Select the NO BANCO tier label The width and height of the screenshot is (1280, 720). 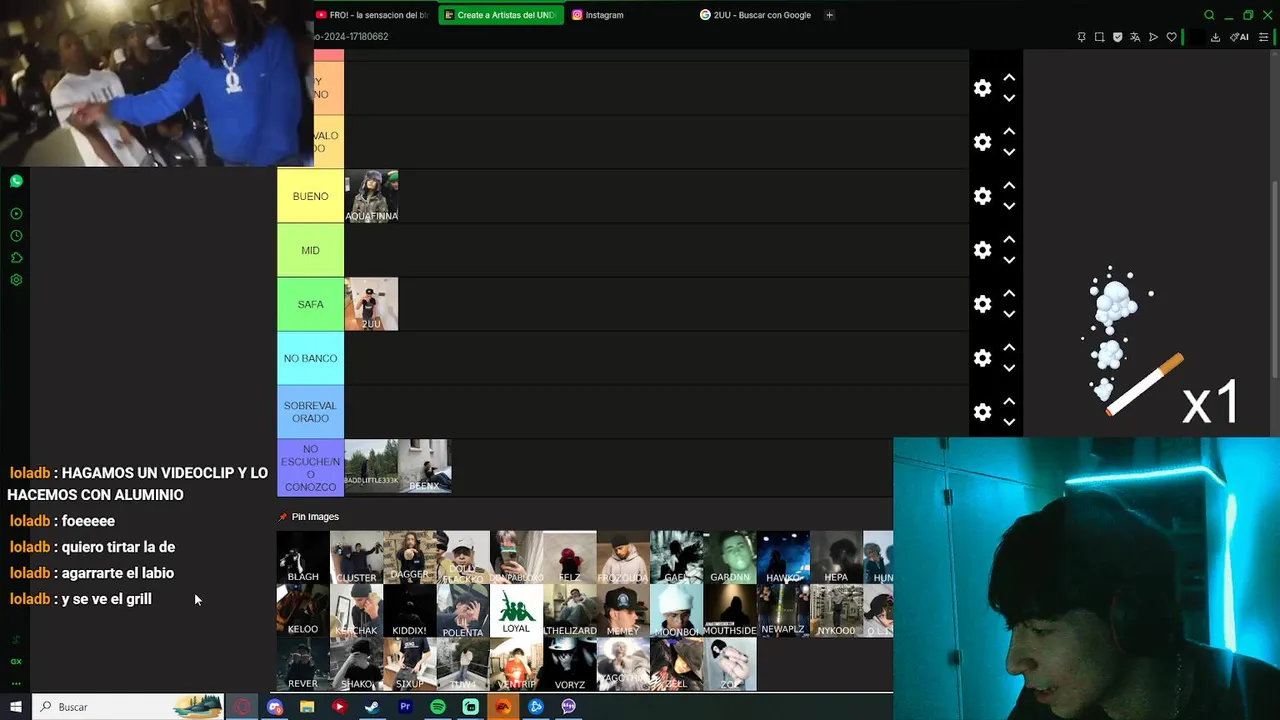[x=310, y=358]
